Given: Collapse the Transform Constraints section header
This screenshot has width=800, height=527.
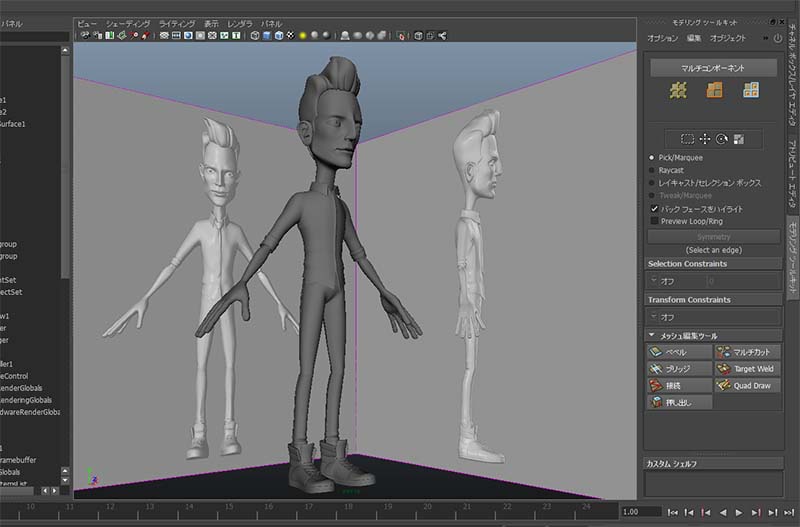Looking at the screenshot, I should 713,299.
